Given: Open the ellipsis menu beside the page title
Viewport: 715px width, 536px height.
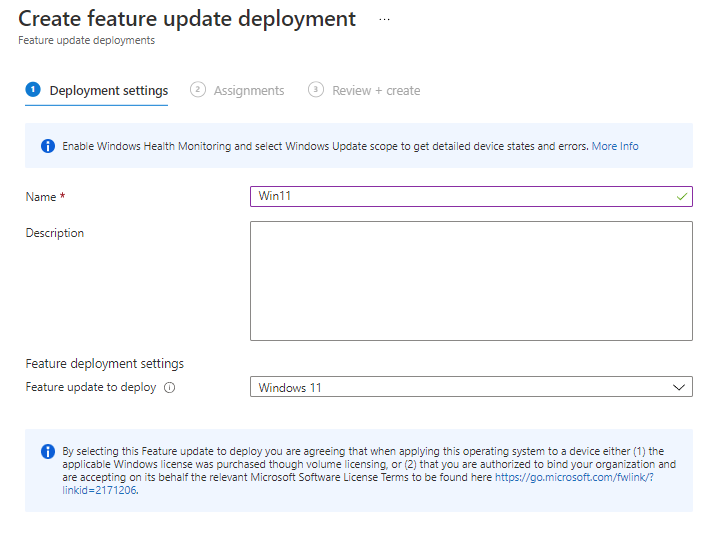Looking at the screenshot, I should click(384, 19).
